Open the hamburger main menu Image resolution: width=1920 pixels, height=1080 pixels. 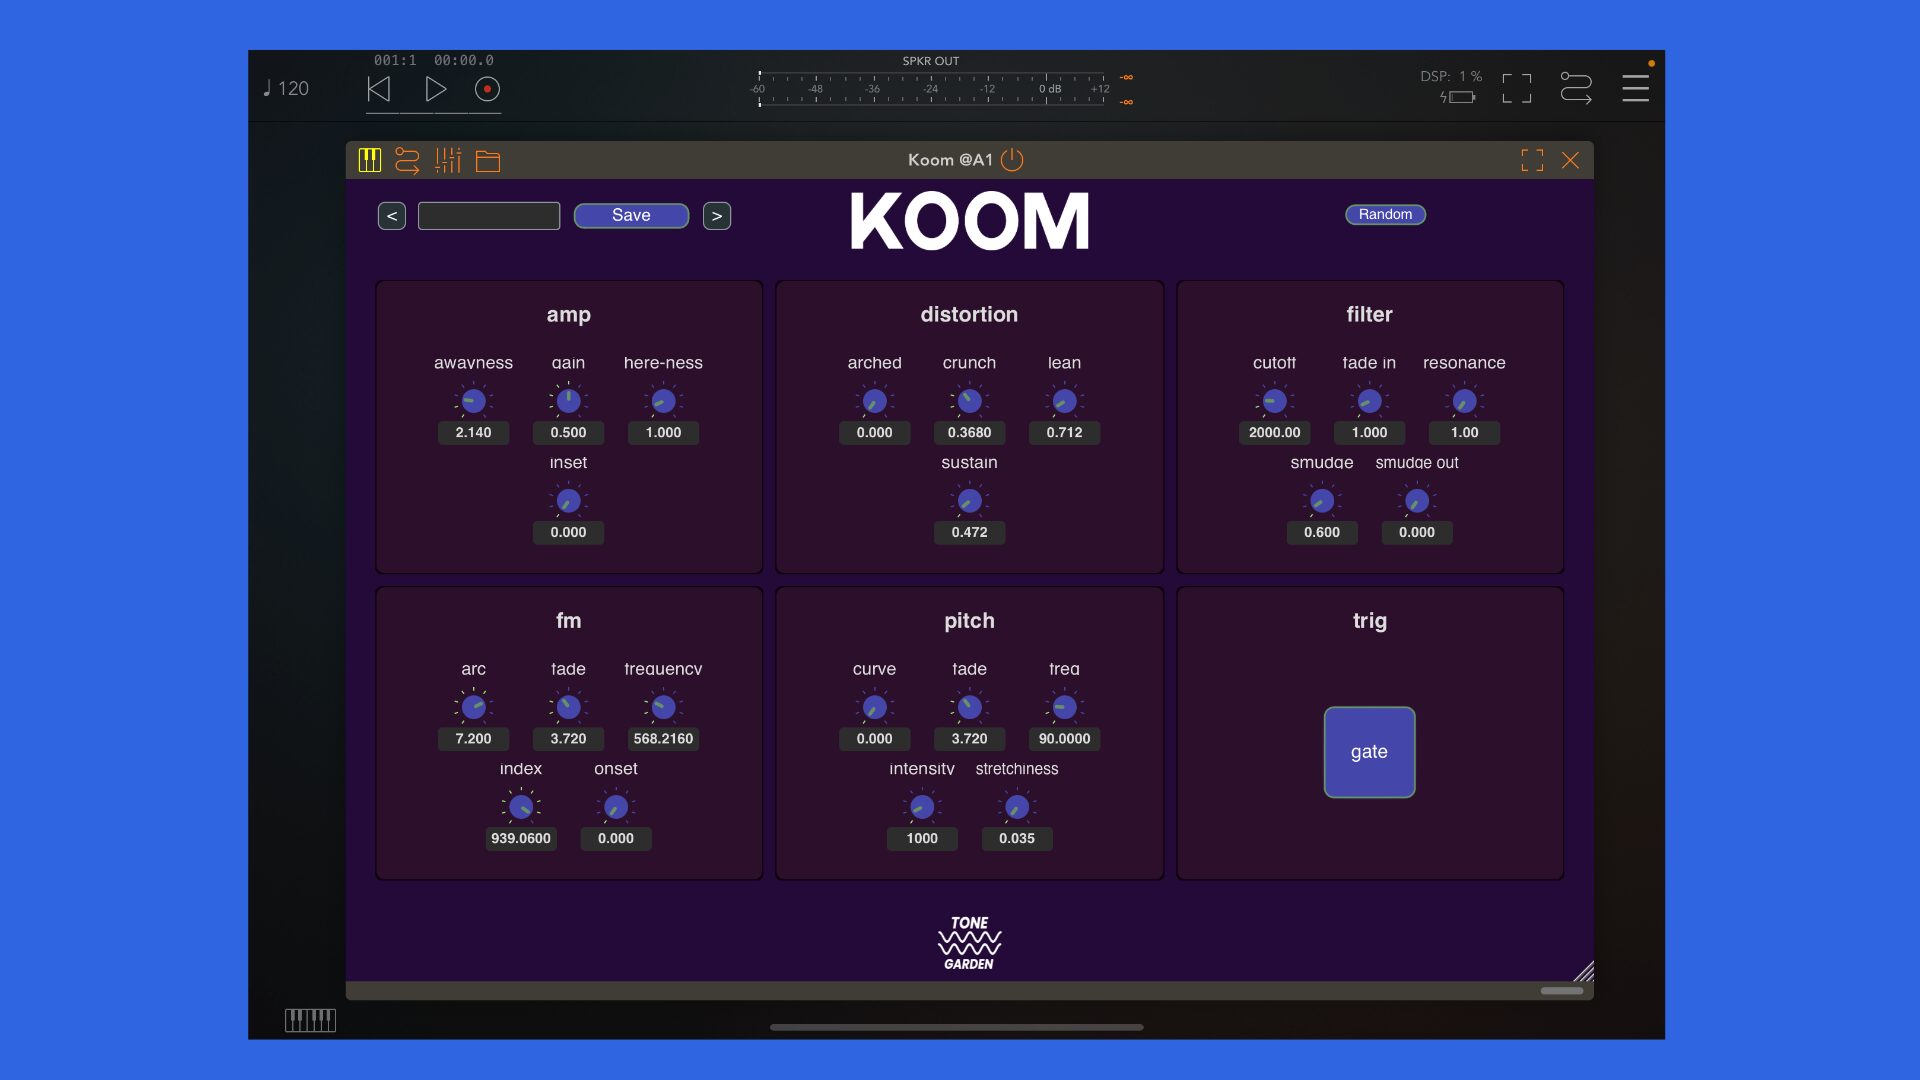click(1635, 88)
